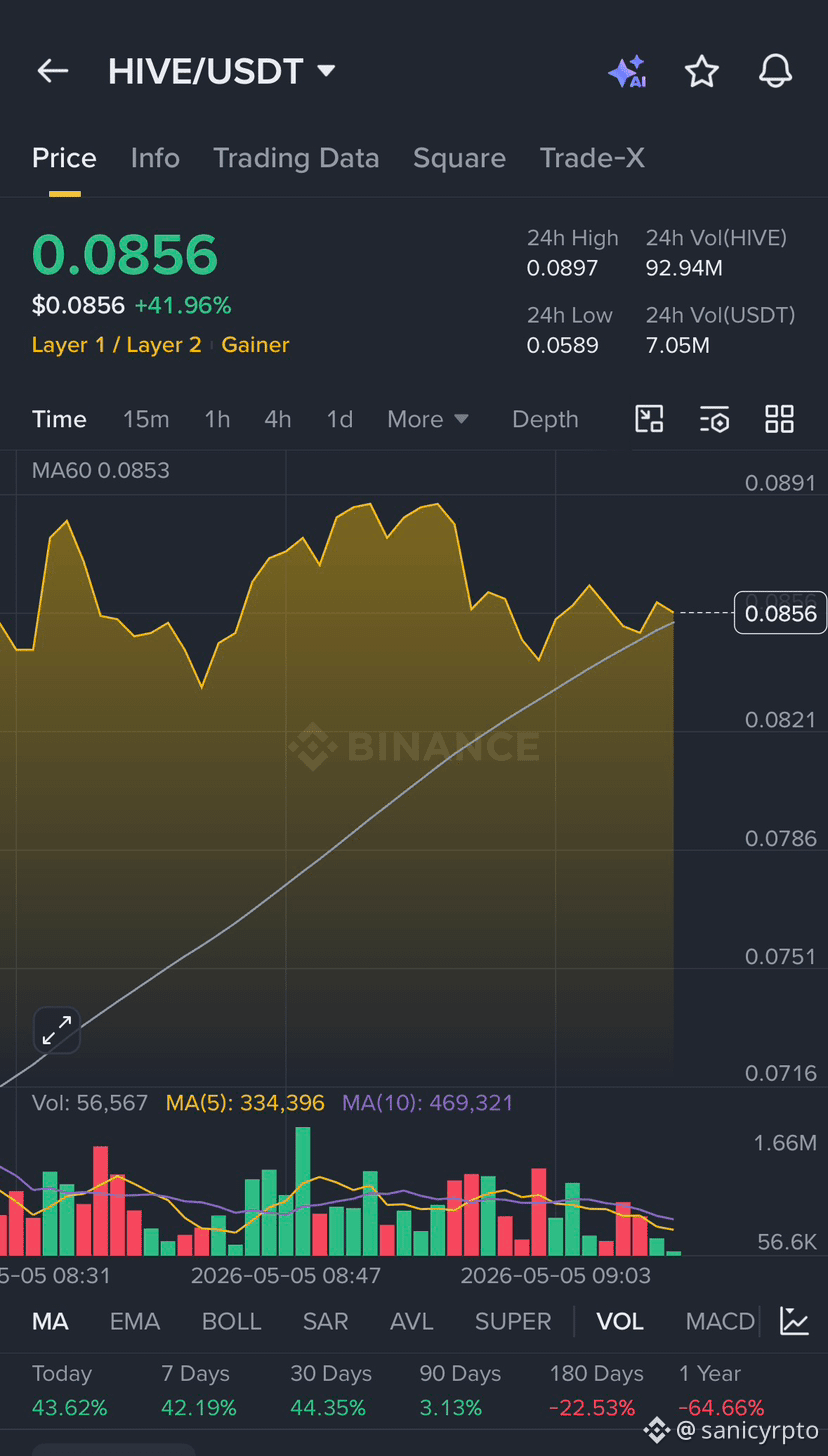Switch to the Price tab
This screenshot has height=1456, width=828.
coord(64,158)
